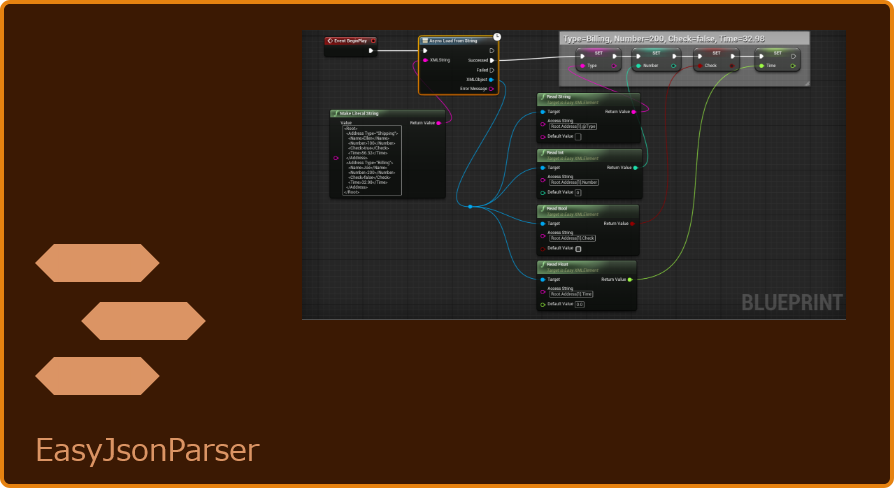Viewport: 894px width, 488px height.
Task: Click Read Bool Target pin
Action: [x=543, y=224]
